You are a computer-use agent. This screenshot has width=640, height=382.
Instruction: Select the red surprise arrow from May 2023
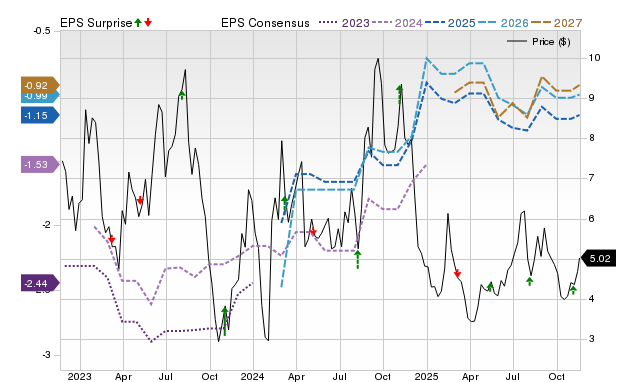point(140,200)
